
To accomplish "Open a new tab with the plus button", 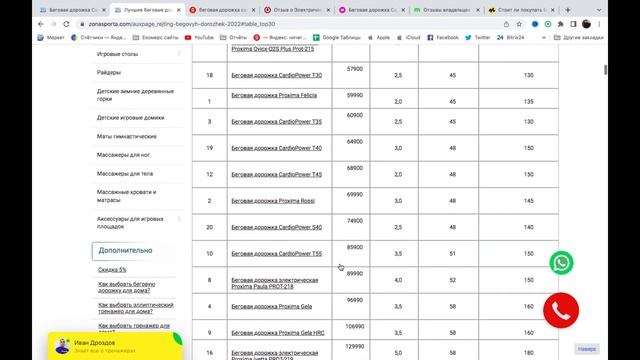I will click(568, 10).
